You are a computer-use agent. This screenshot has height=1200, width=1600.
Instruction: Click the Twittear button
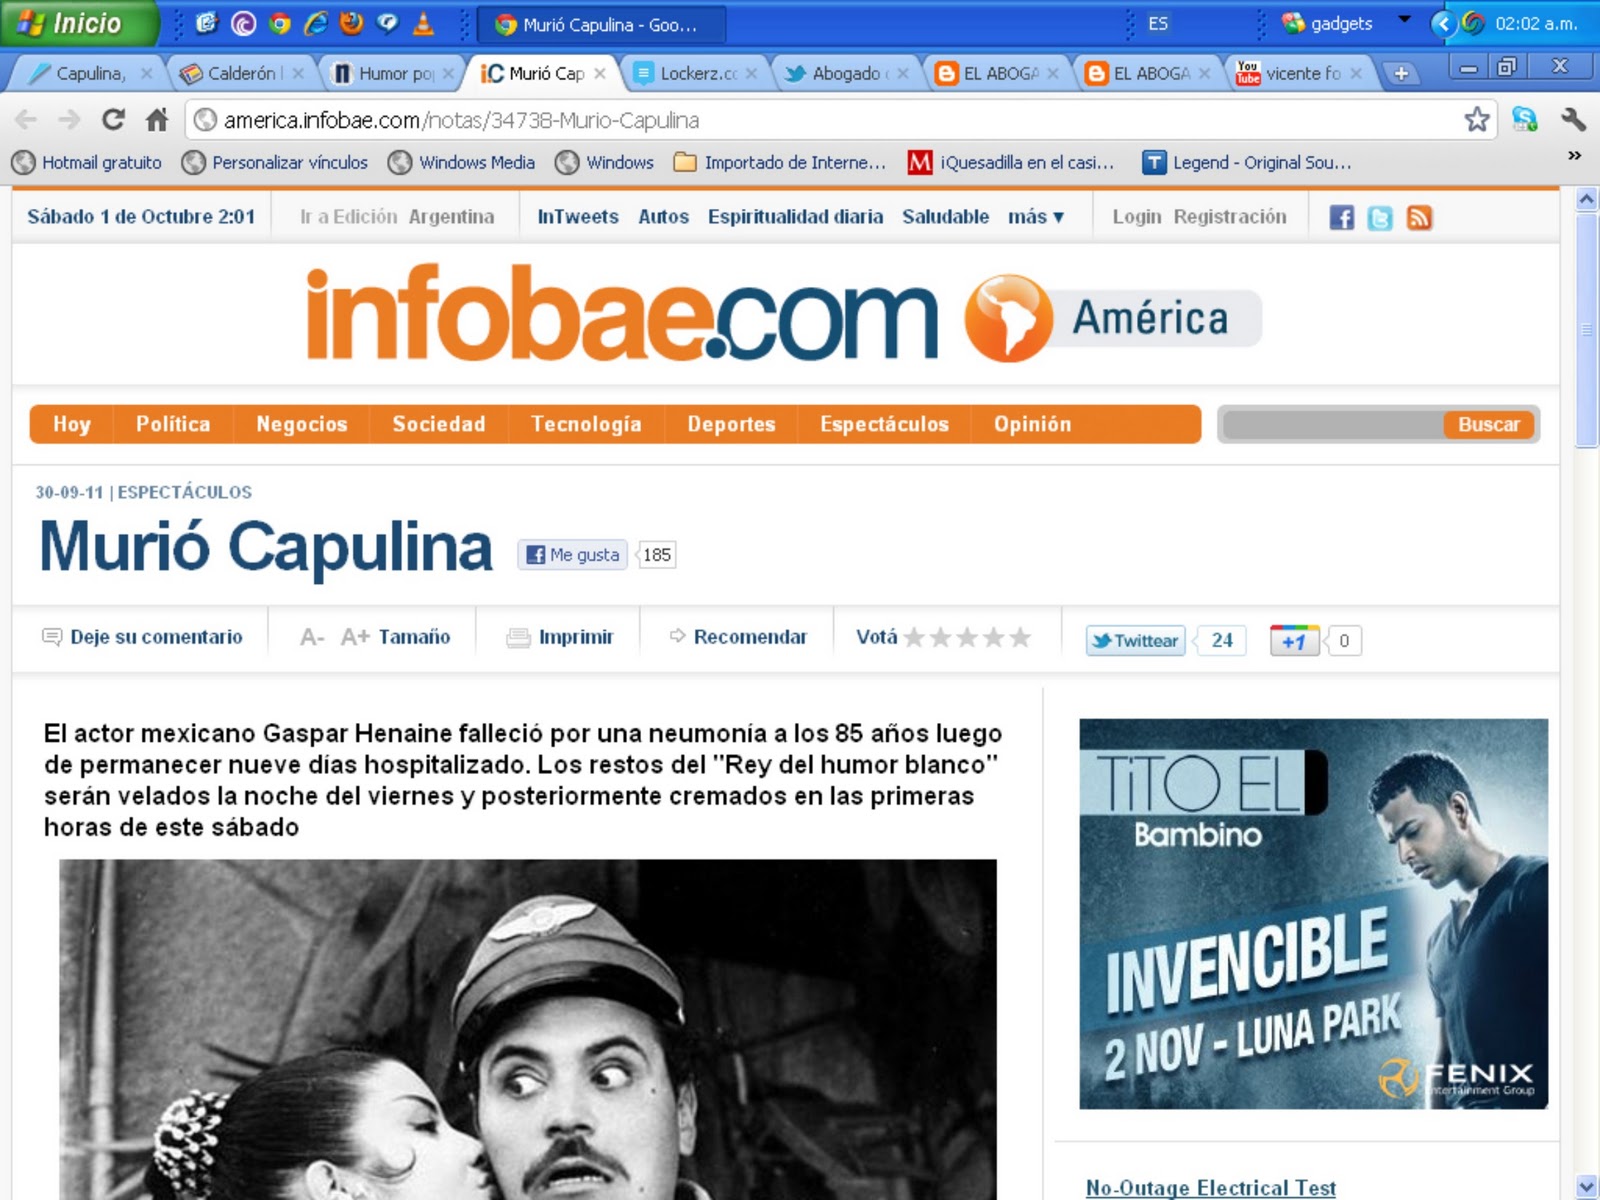pyautogui.click(x=1135, y=640)
